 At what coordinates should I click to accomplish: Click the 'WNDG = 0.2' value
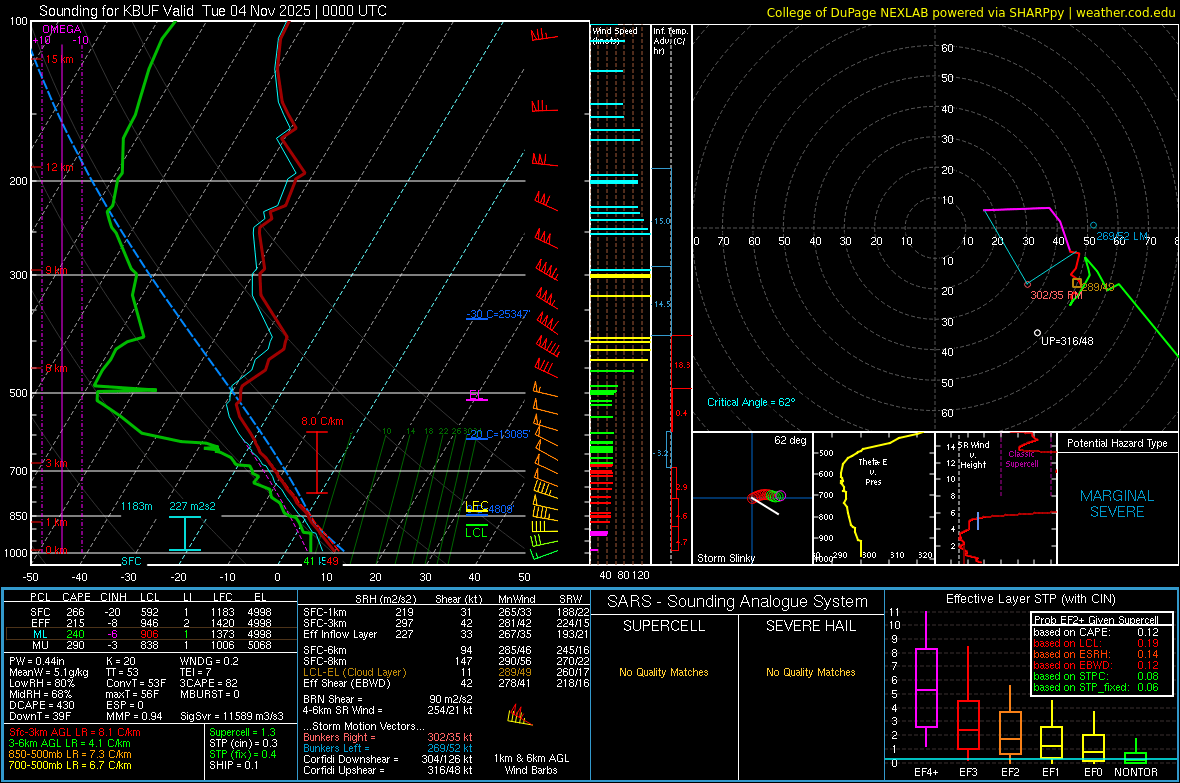pos(209,661)
